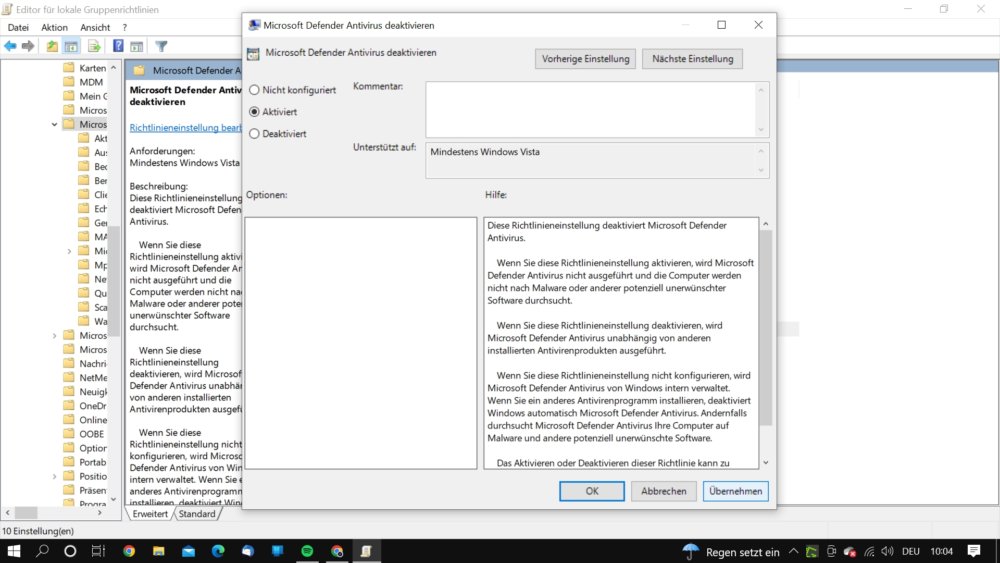Select the OOBE folder in the tree
1000x563 pixels.
click(x=84, y=434)
